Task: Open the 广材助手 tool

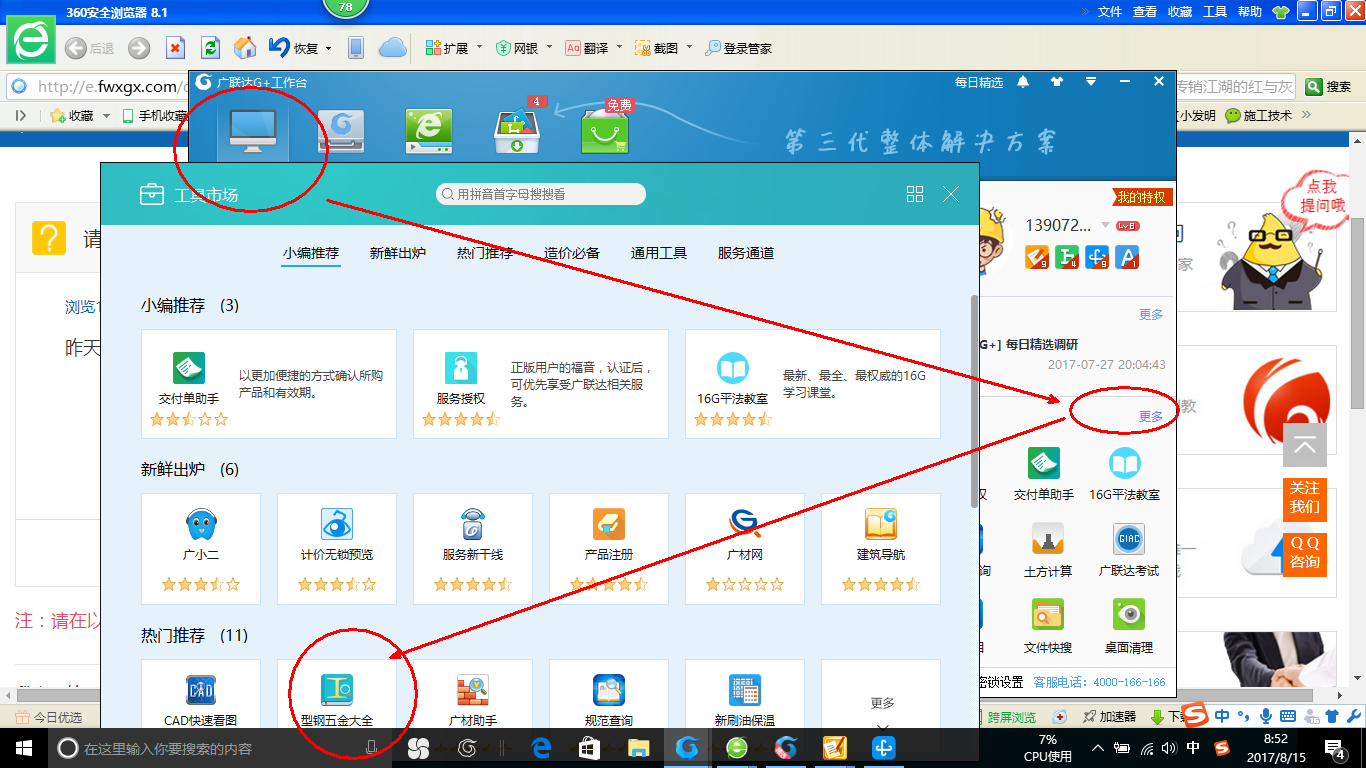Action: tap(473, 694)
